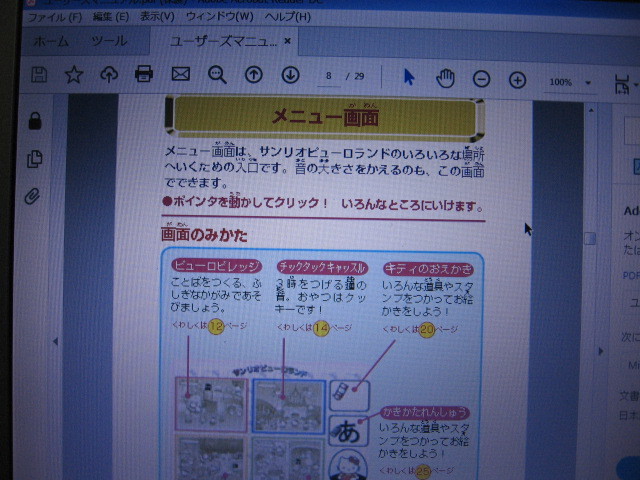Switch to ホーム tab
Image resolution: width=640 pixels, height=480 pixels.
51,41
